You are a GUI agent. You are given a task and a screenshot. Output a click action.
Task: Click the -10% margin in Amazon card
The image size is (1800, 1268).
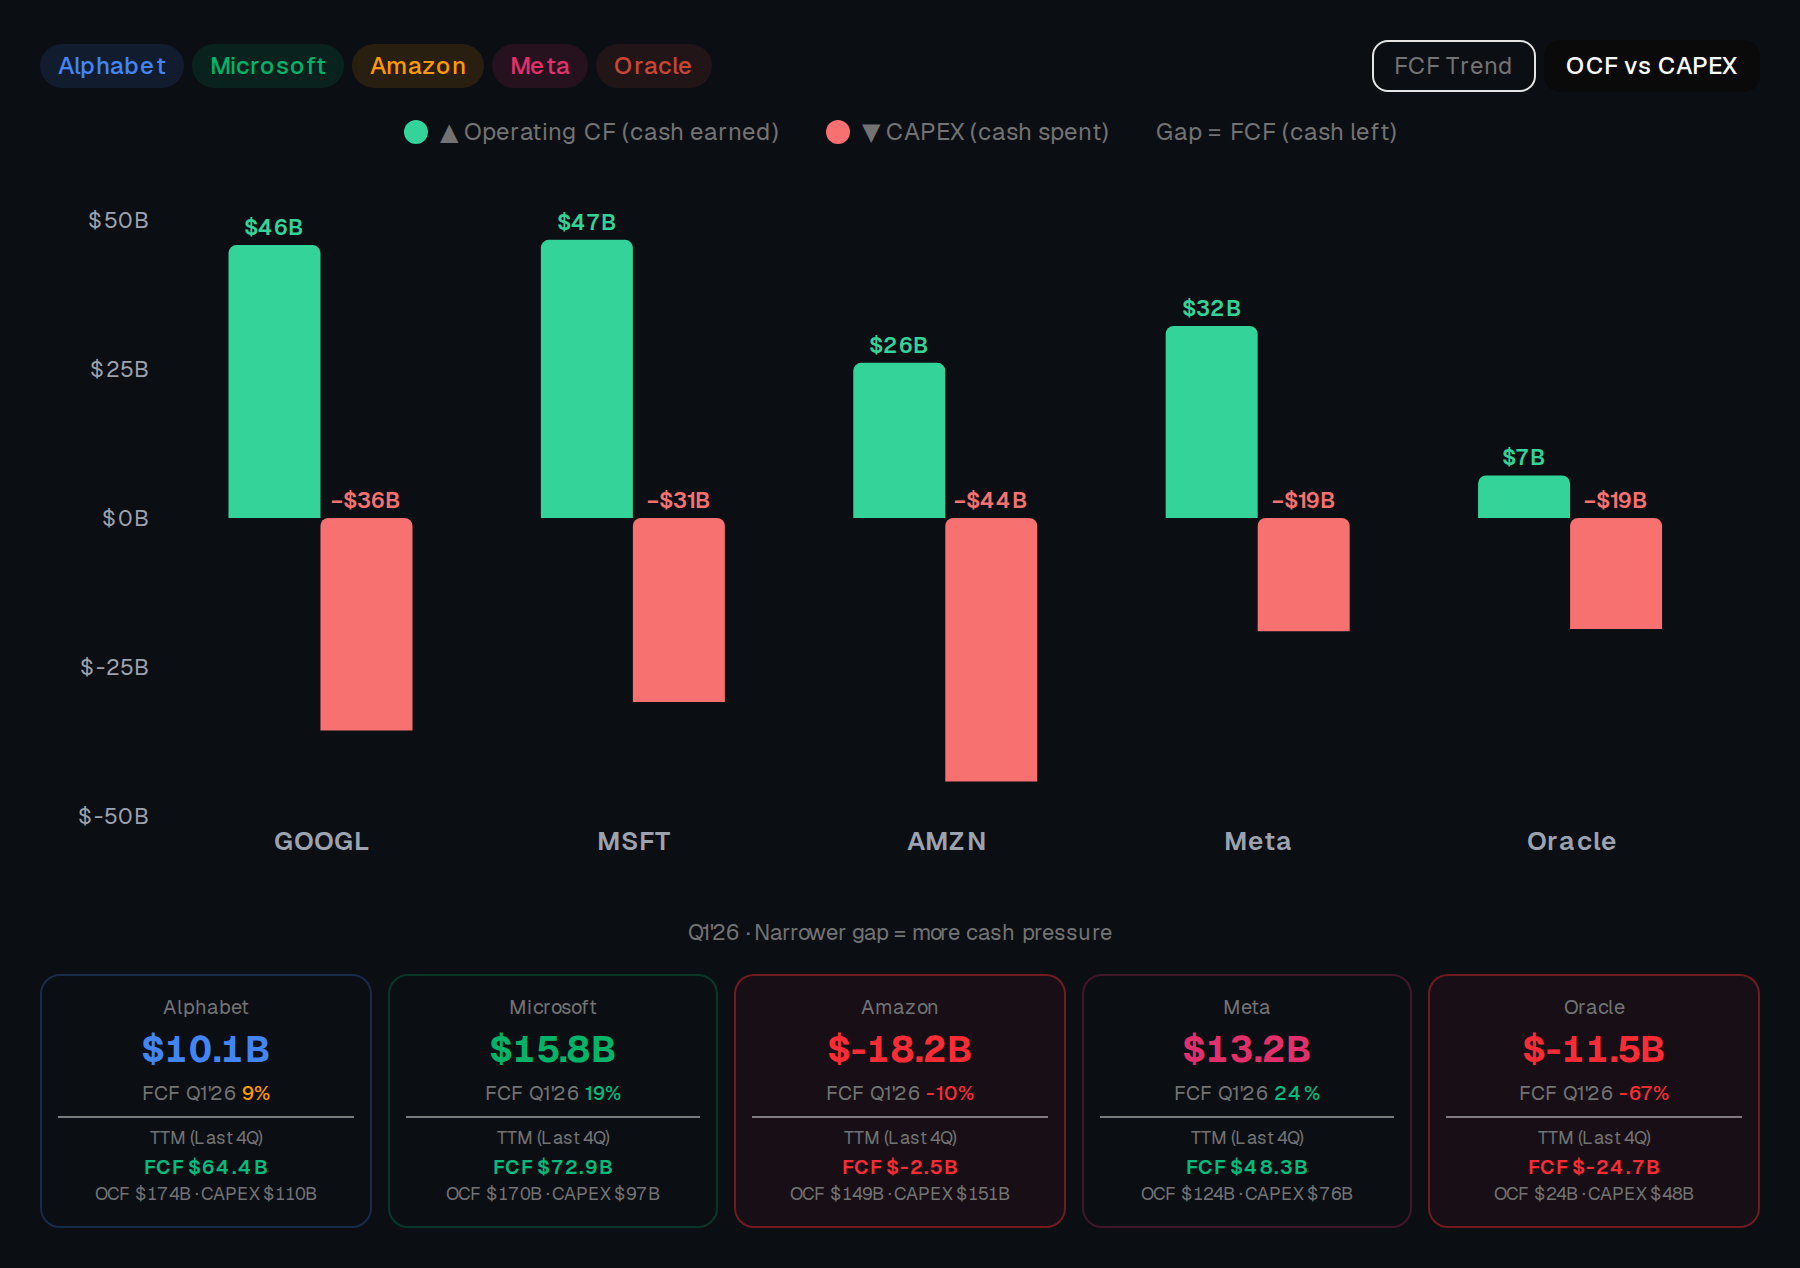click(x=950, y=1093)
